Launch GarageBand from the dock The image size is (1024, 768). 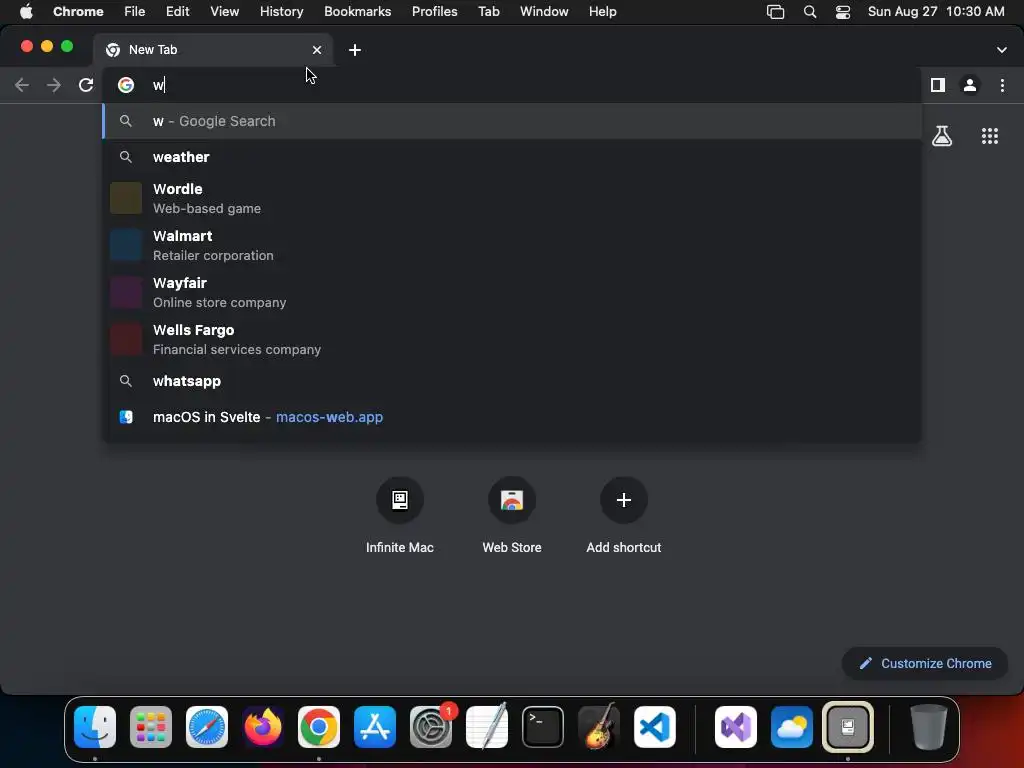coord(599,727)
